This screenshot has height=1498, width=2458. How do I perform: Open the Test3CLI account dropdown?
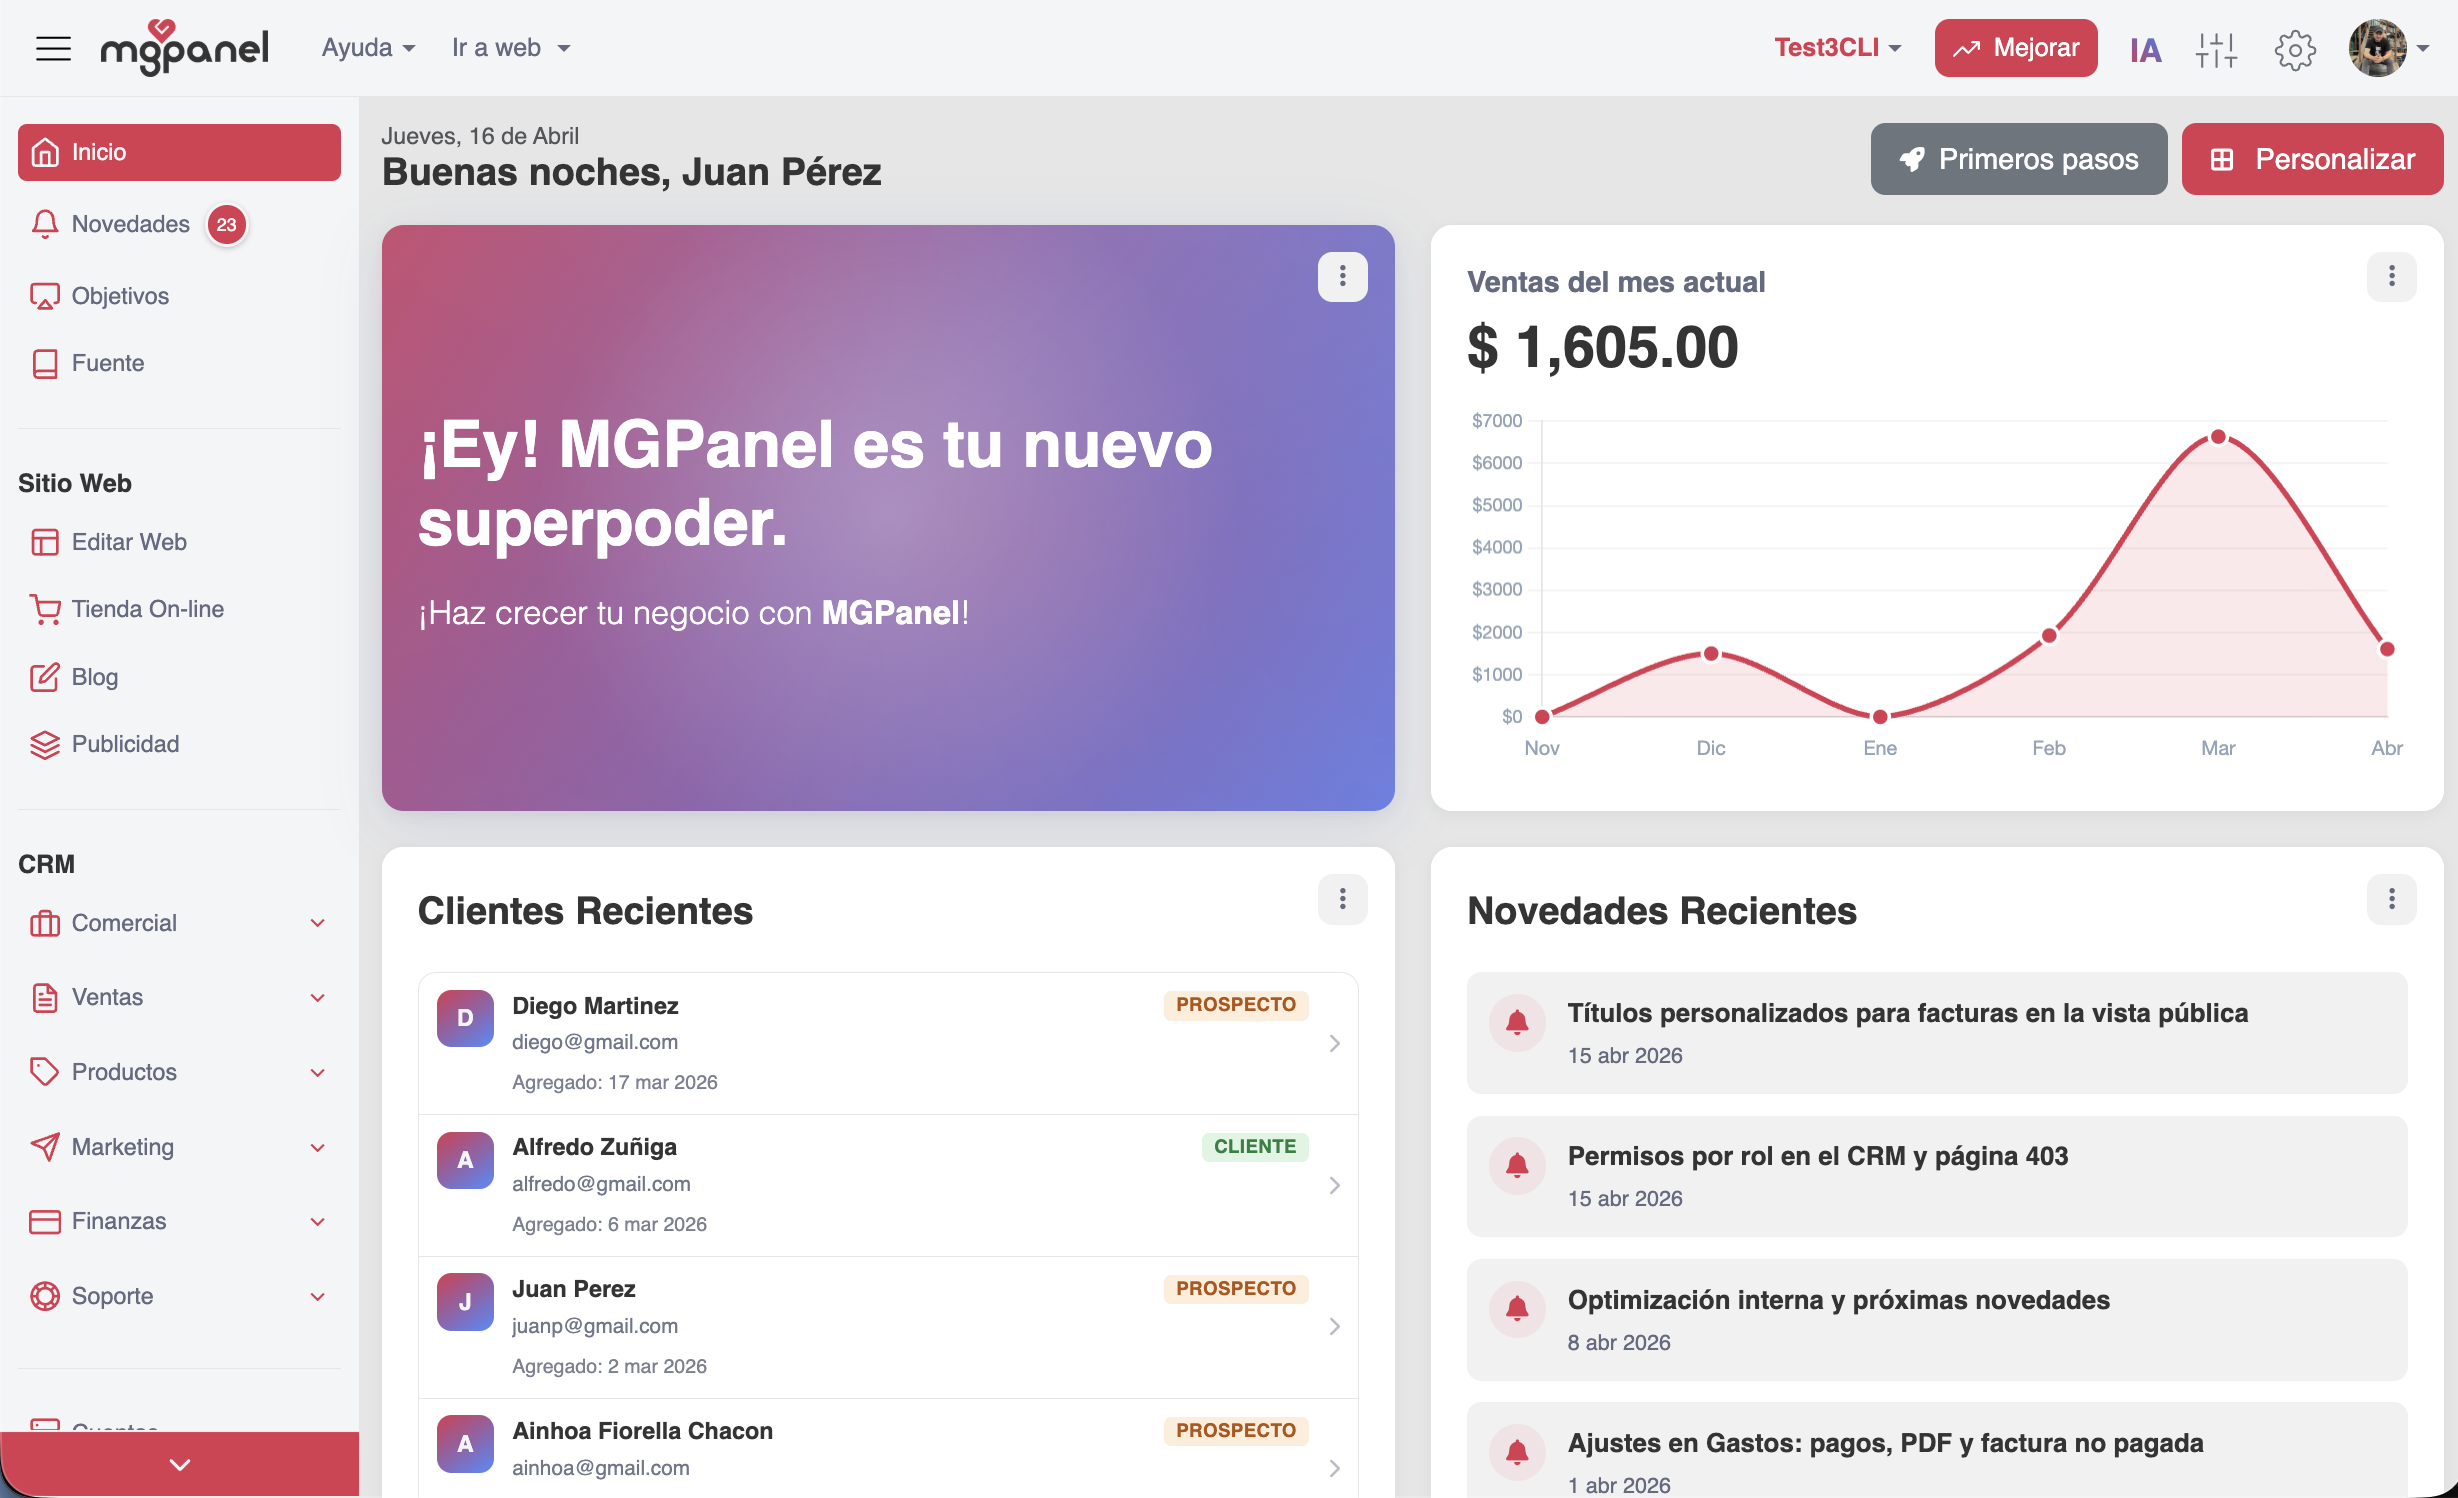pyautogui.click(x=1837, y=48)
